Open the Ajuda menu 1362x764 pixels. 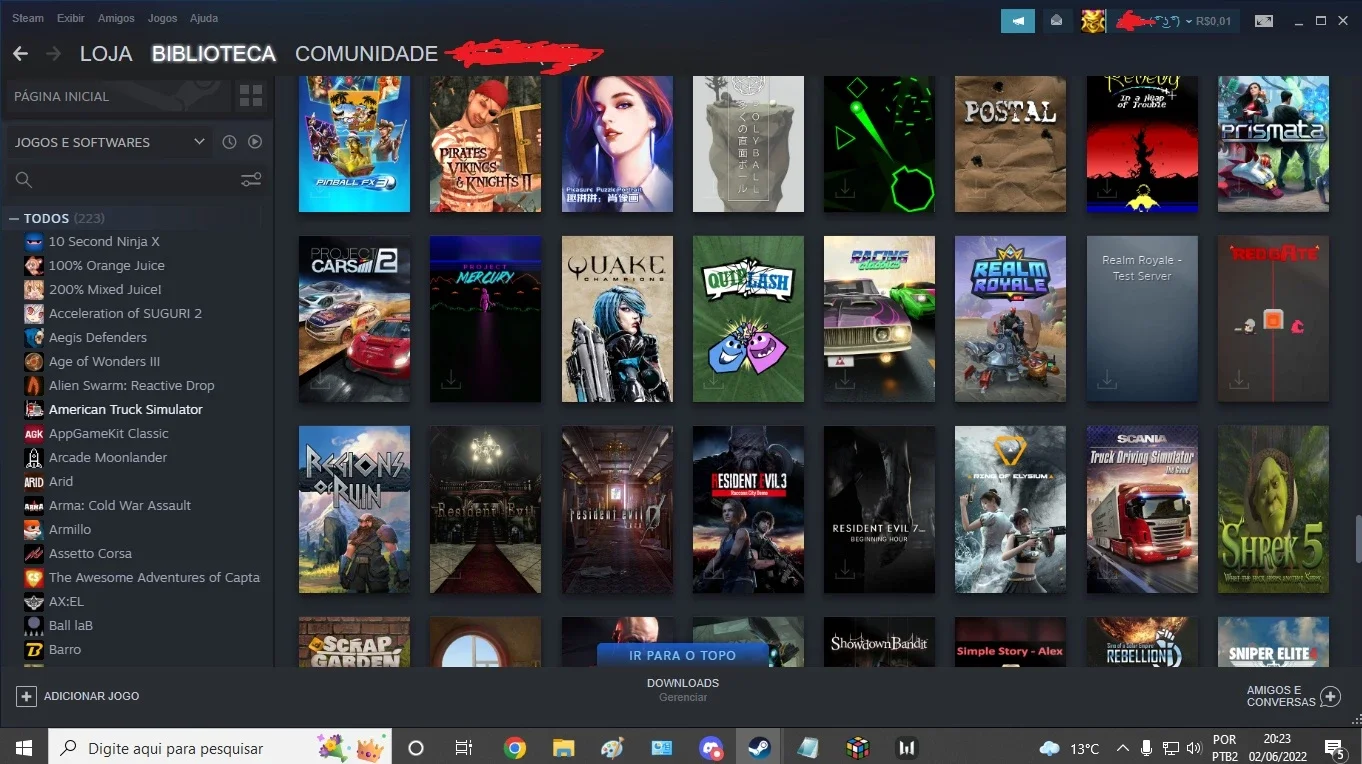point(203,18)
